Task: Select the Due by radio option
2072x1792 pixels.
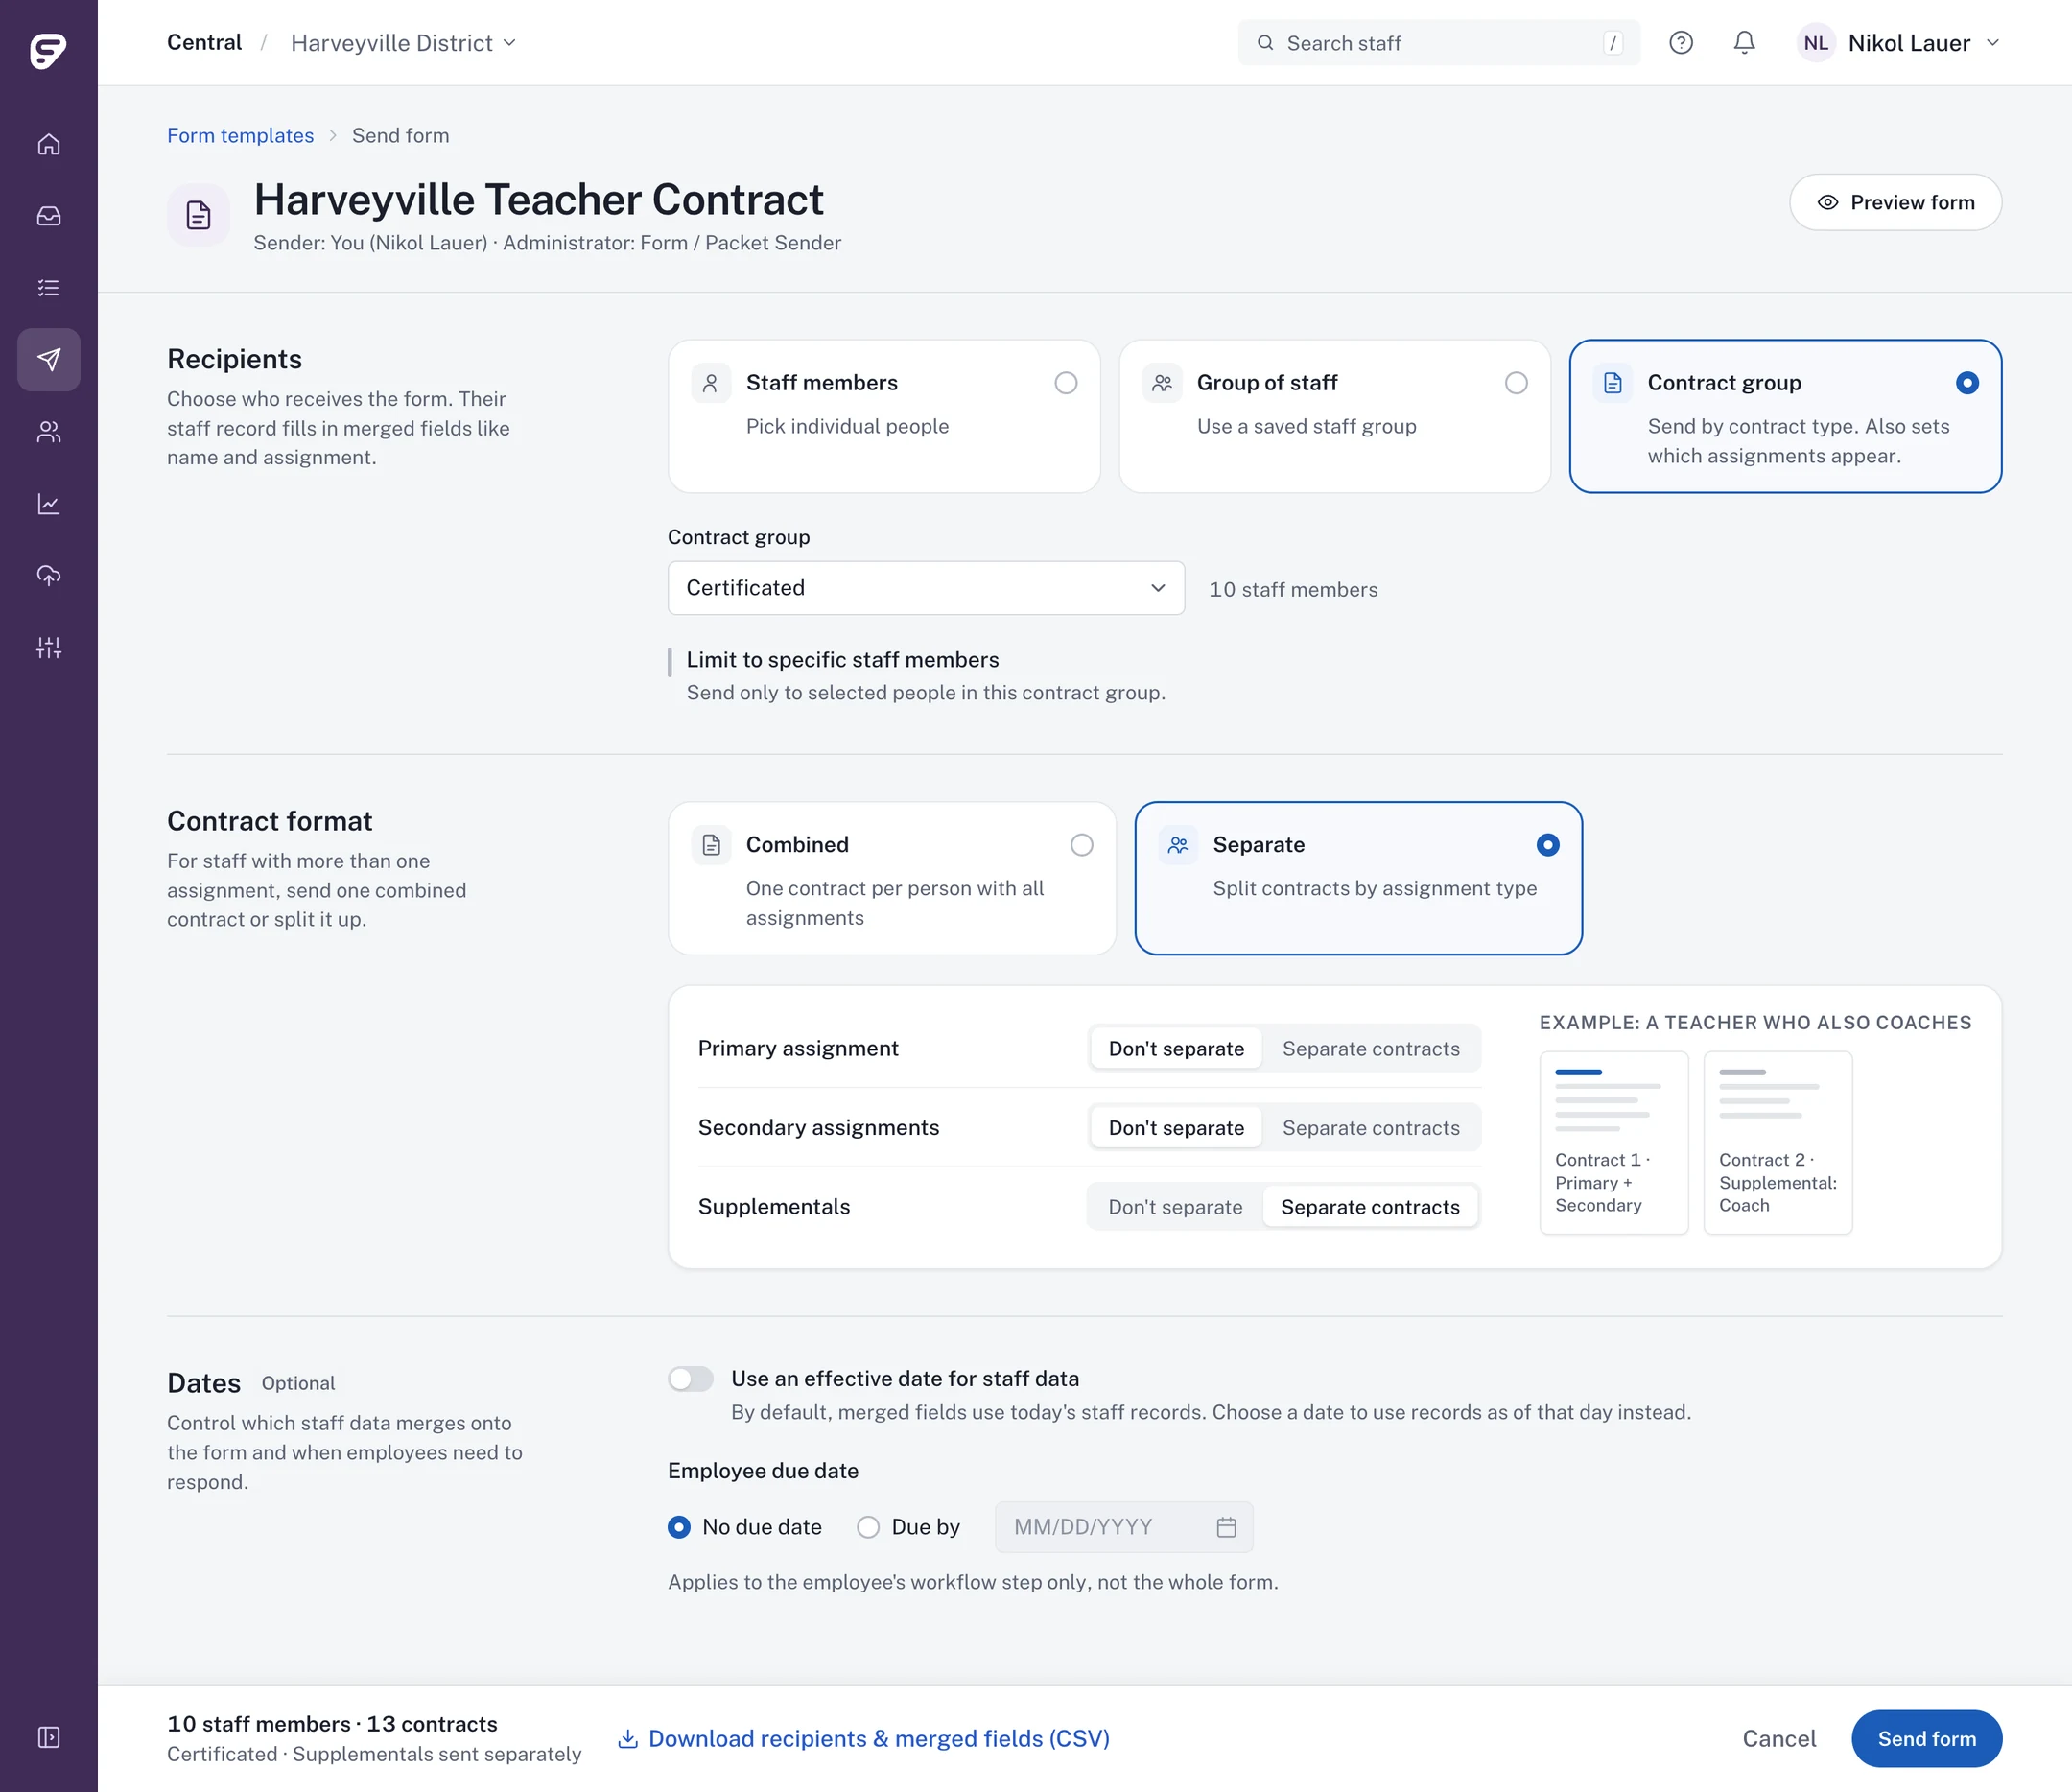Action: pyautogui.click(x=908, y=1527)
